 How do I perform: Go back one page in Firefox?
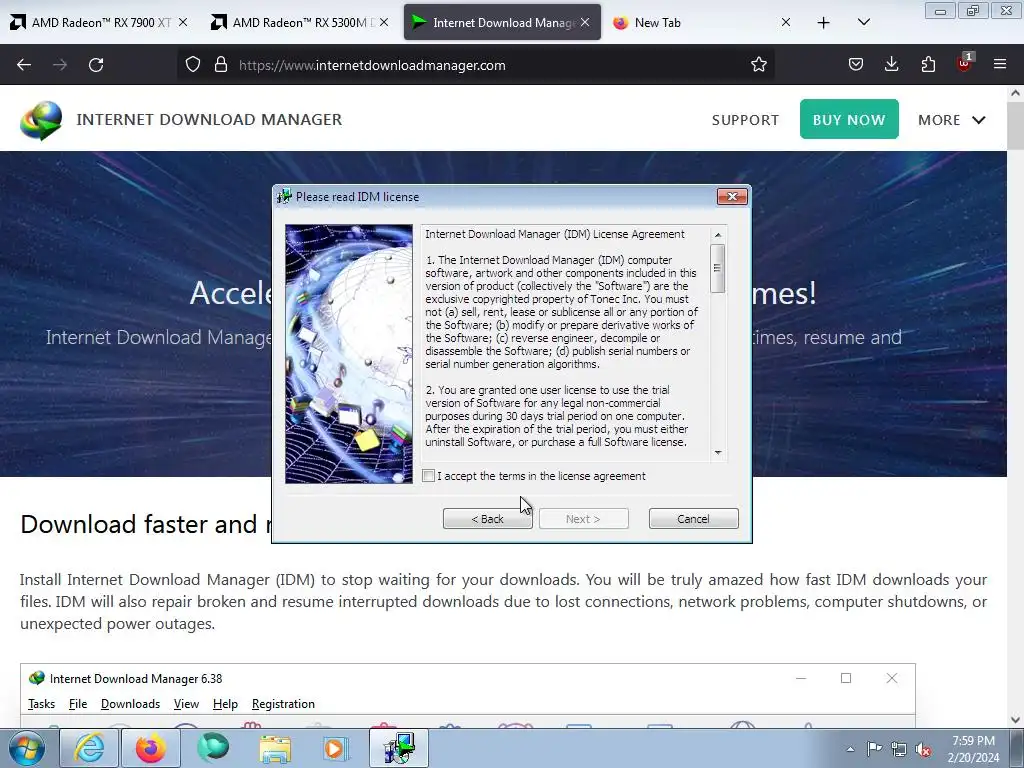coord(24,65)
